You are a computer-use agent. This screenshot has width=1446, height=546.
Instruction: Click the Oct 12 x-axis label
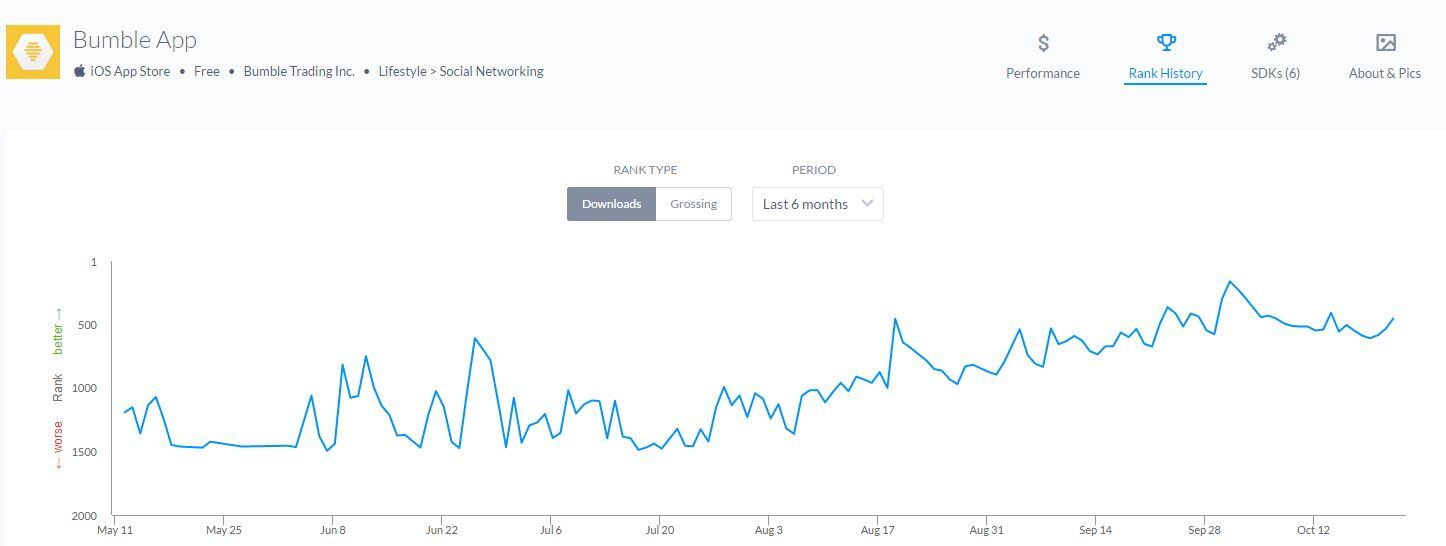(x=1314, y=530)
